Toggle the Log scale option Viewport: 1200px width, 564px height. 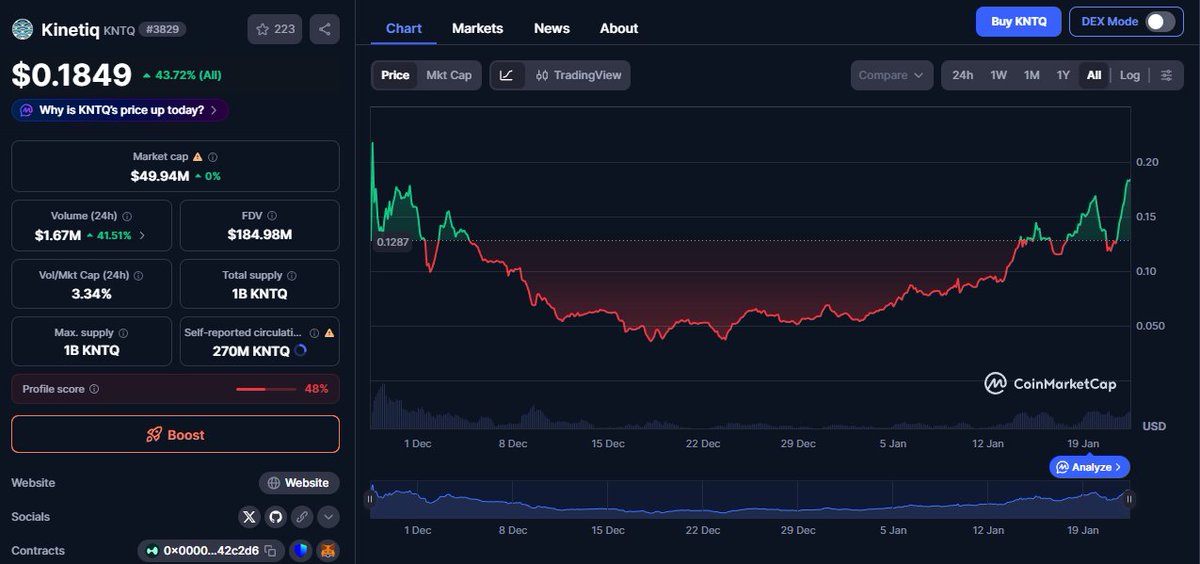[x=1130, y=75]
